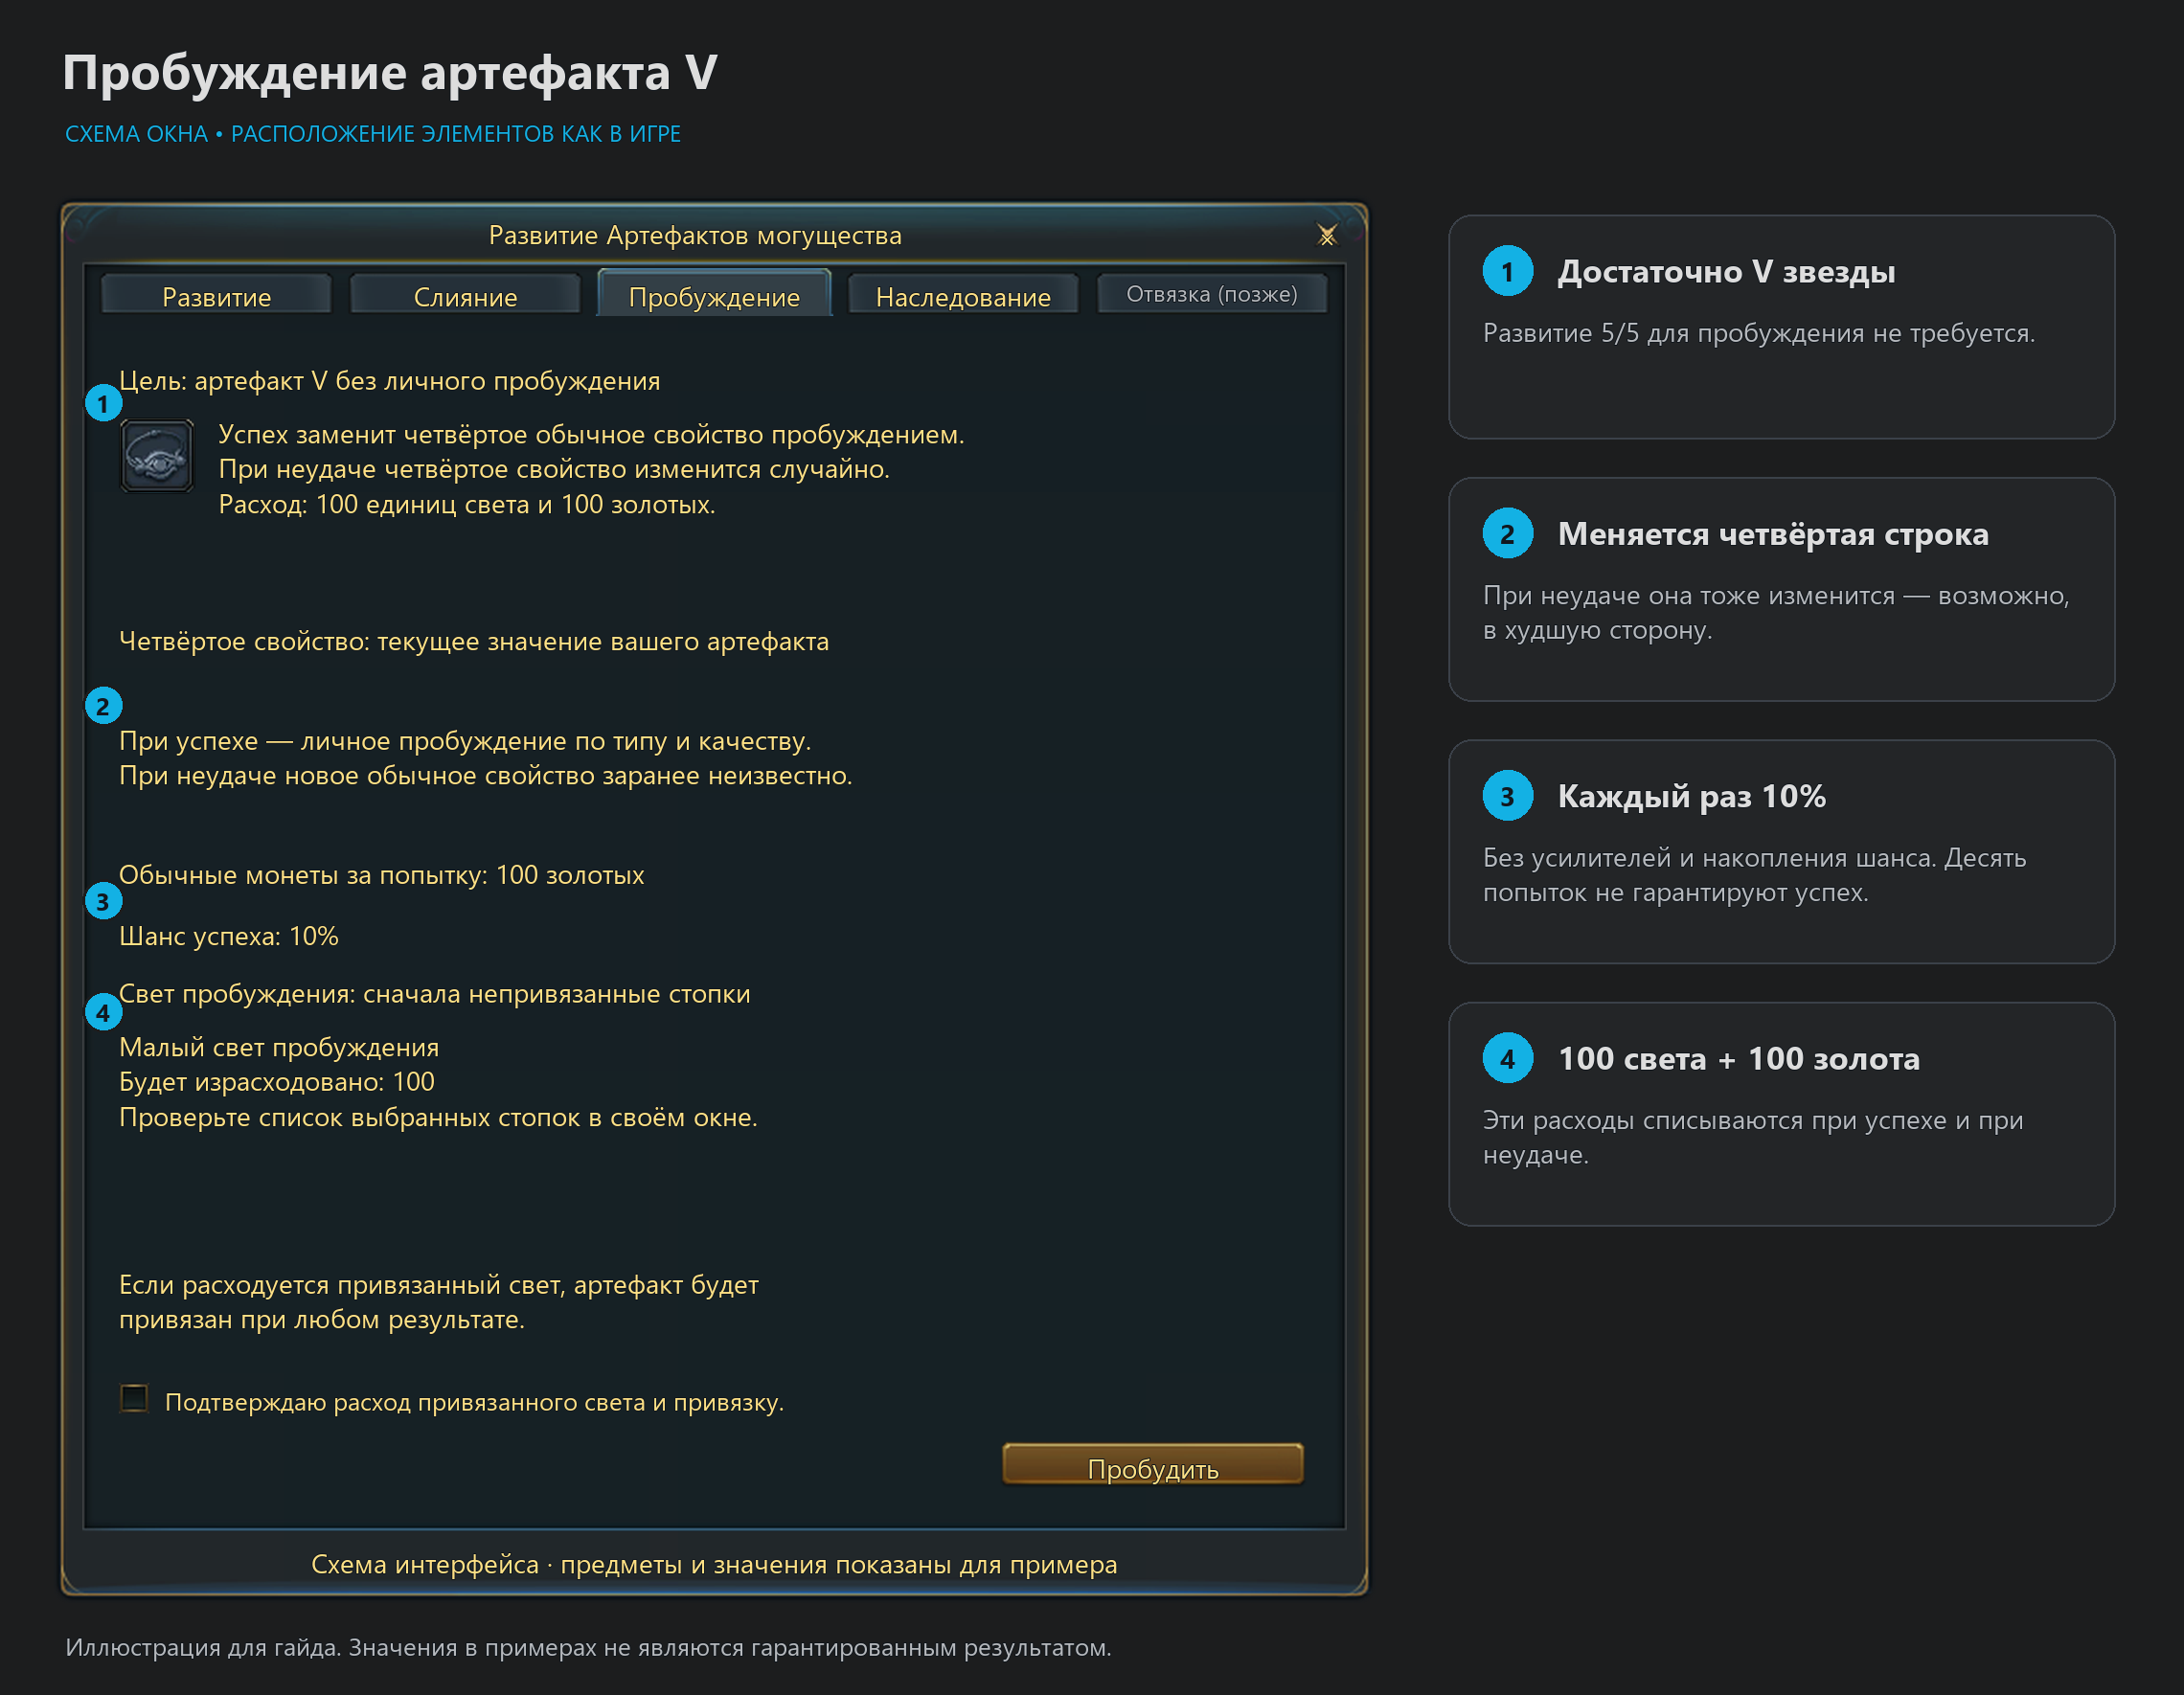Click the heading 100 света + 100 золота
2184x1695 pixels.
click(1739, 1059)
